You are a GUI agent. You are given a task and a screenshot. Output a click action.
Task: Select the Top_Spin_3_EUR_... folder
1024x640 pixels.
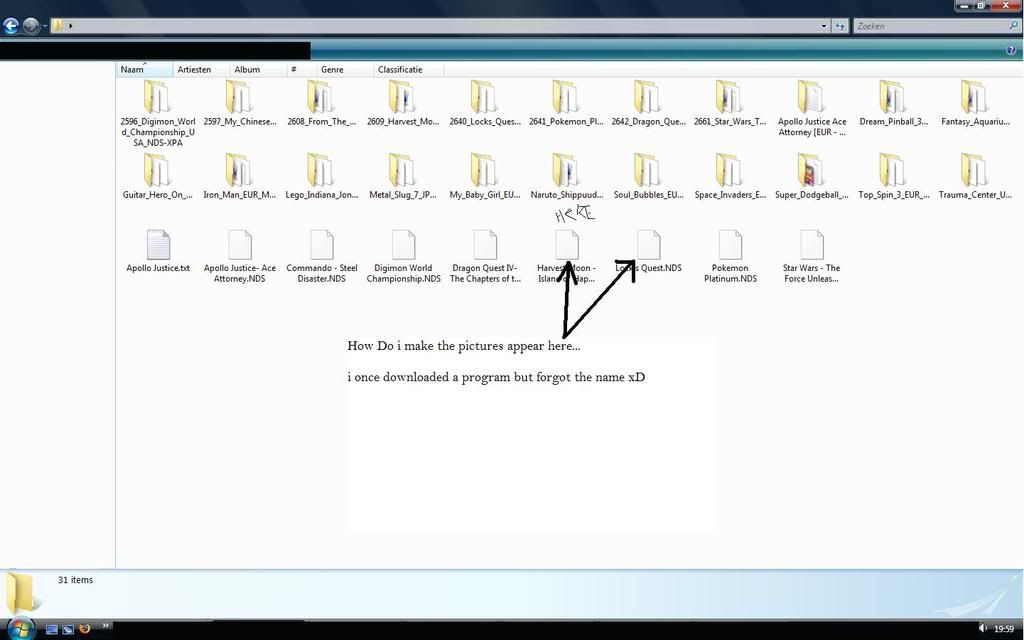[893, 176]
